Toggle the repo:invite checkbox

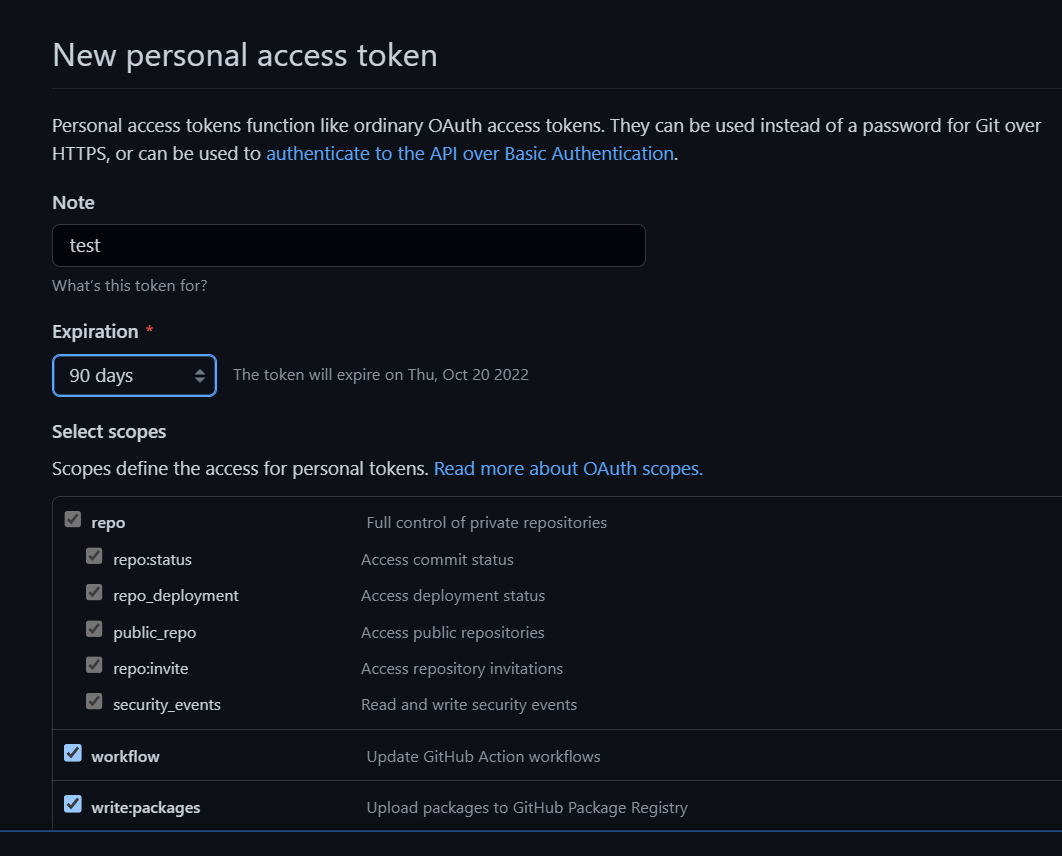pyautogui.click(x=94, y=665)
